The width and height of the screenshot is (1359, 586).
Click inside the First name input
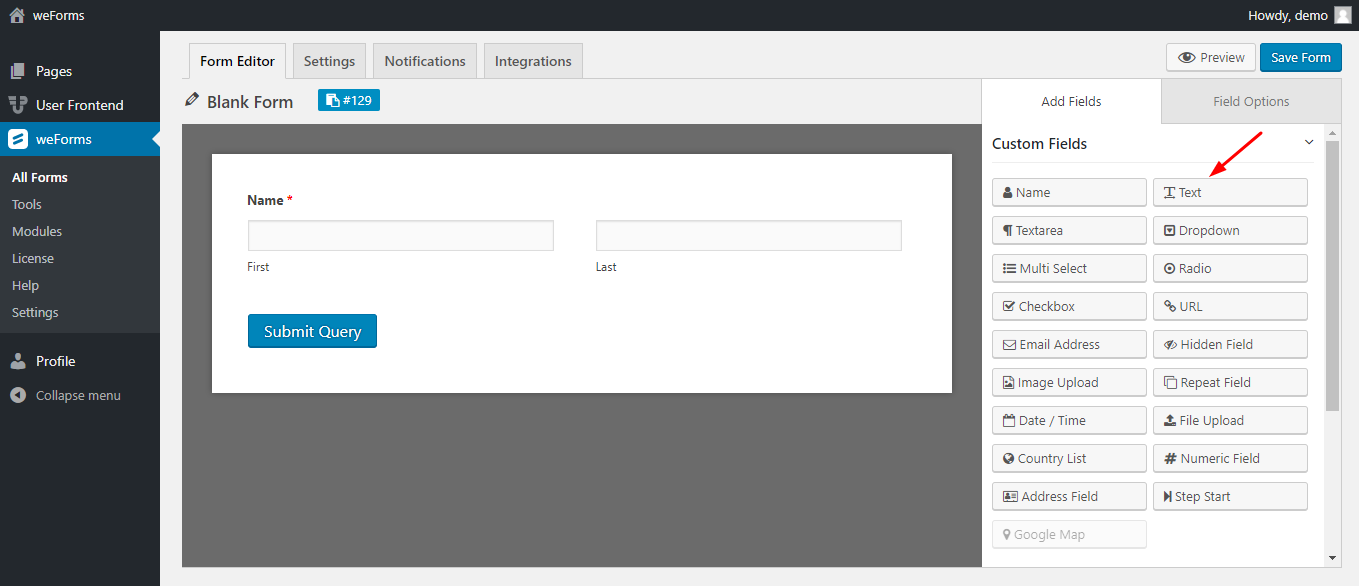(400, 235)
